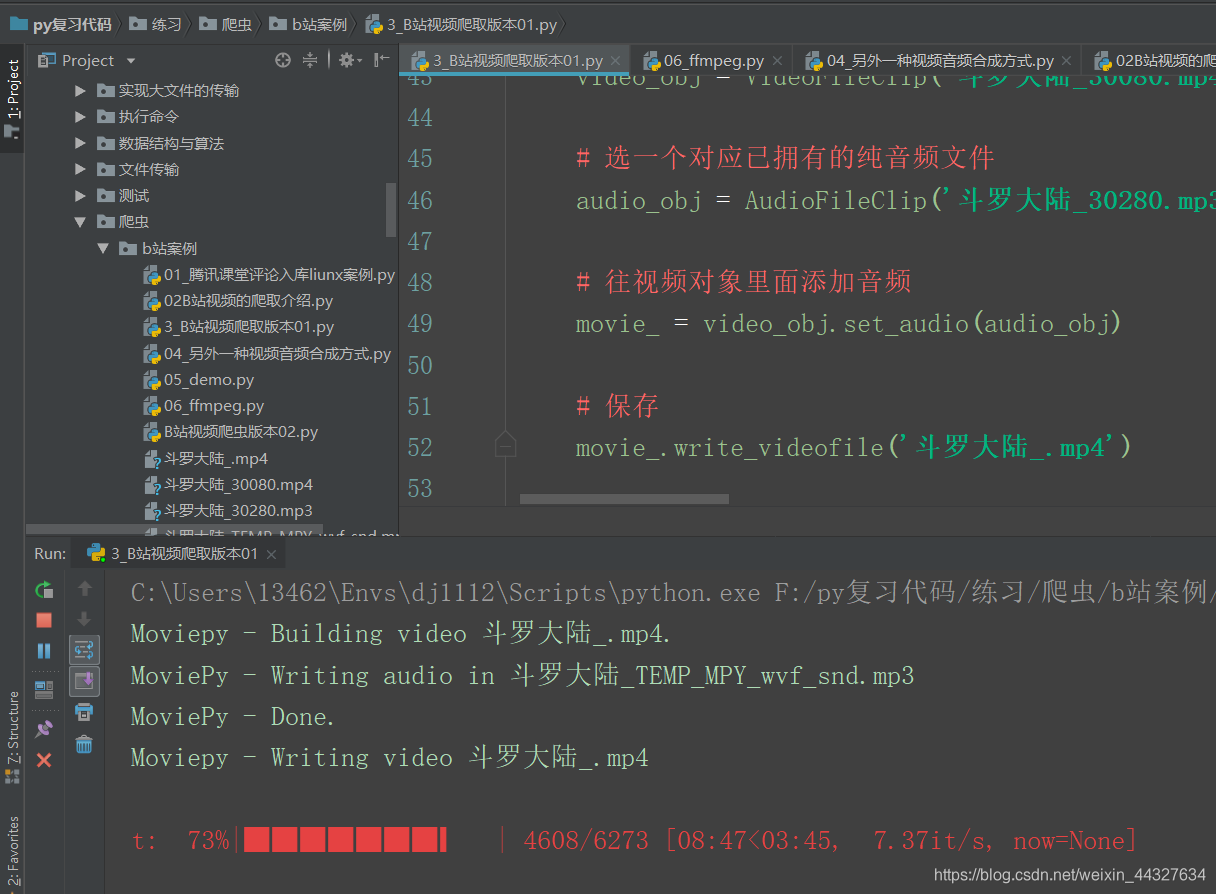
Task: Click the py复习代码 breadcrumb
Action: [61, 24]
